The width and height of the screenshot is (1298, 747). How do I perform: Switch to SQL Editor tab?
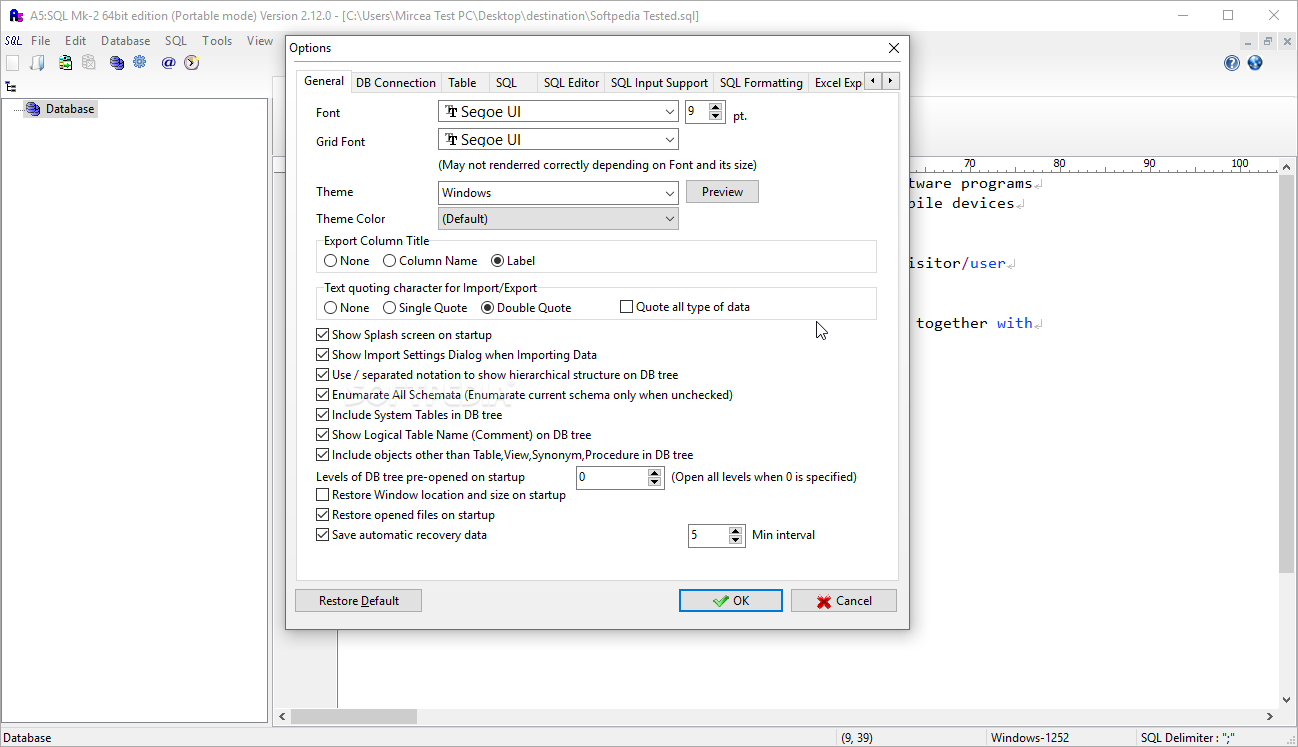[x=571, y=83]
